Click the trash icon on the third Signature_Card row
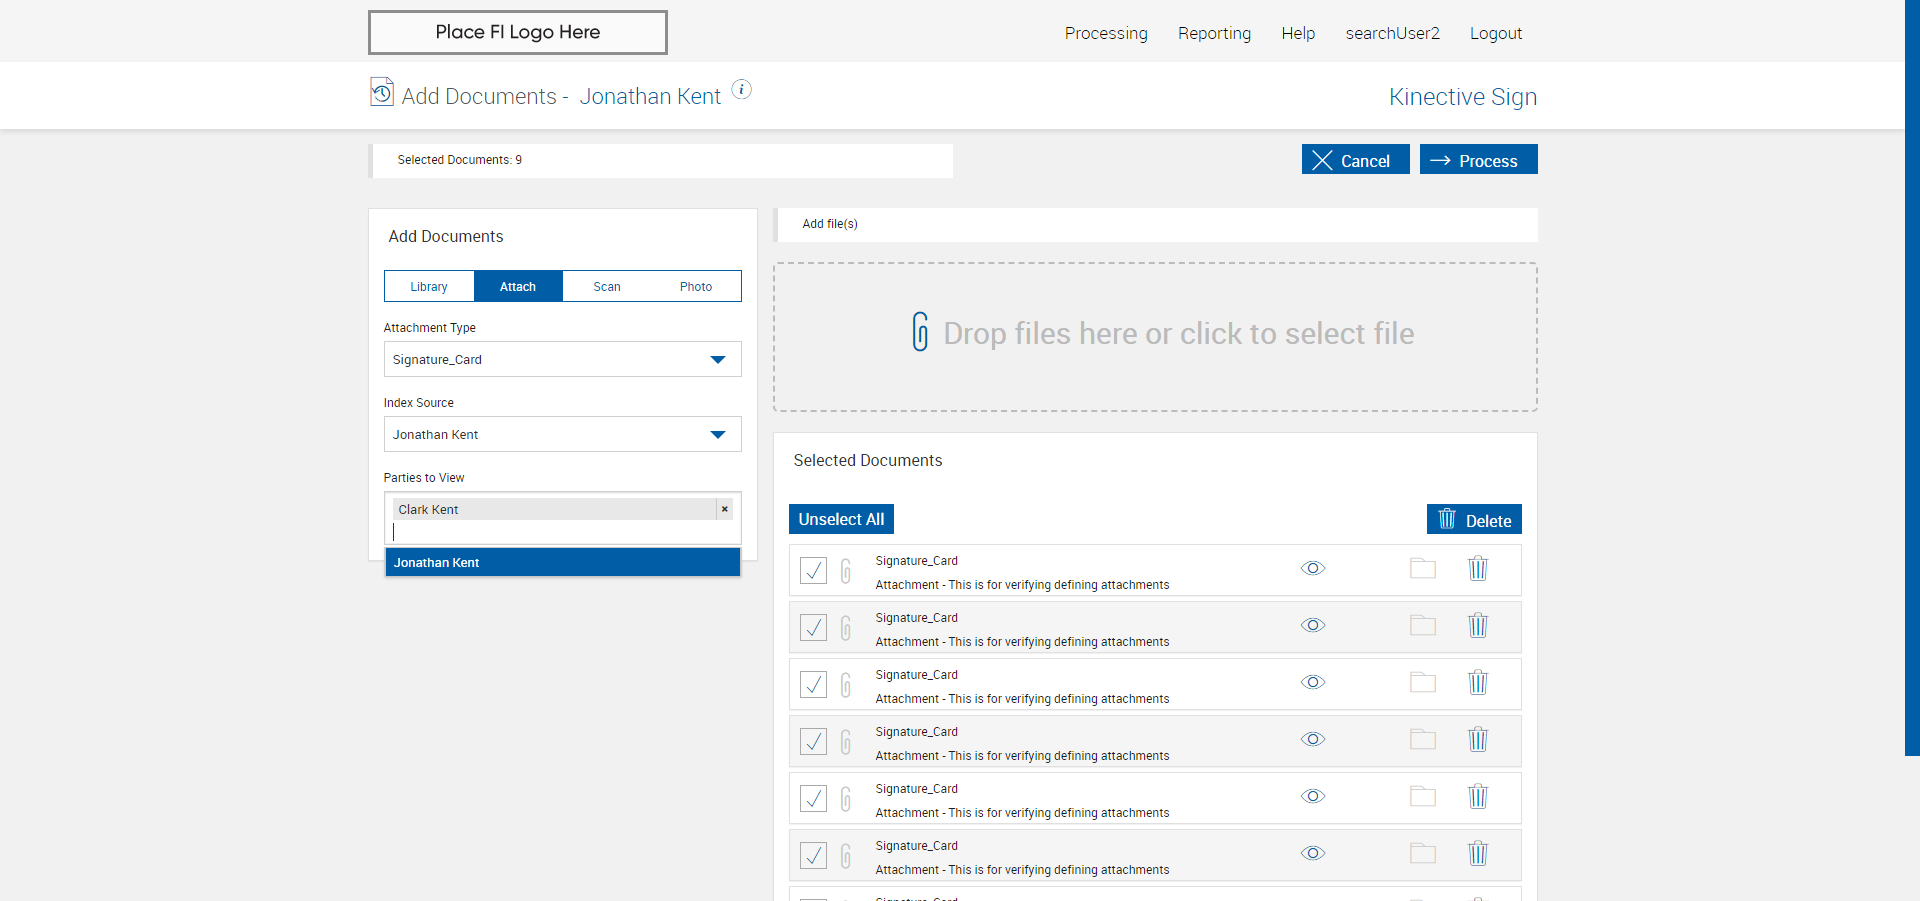The image size is (1920, 901). click(x=1477, y=683)
